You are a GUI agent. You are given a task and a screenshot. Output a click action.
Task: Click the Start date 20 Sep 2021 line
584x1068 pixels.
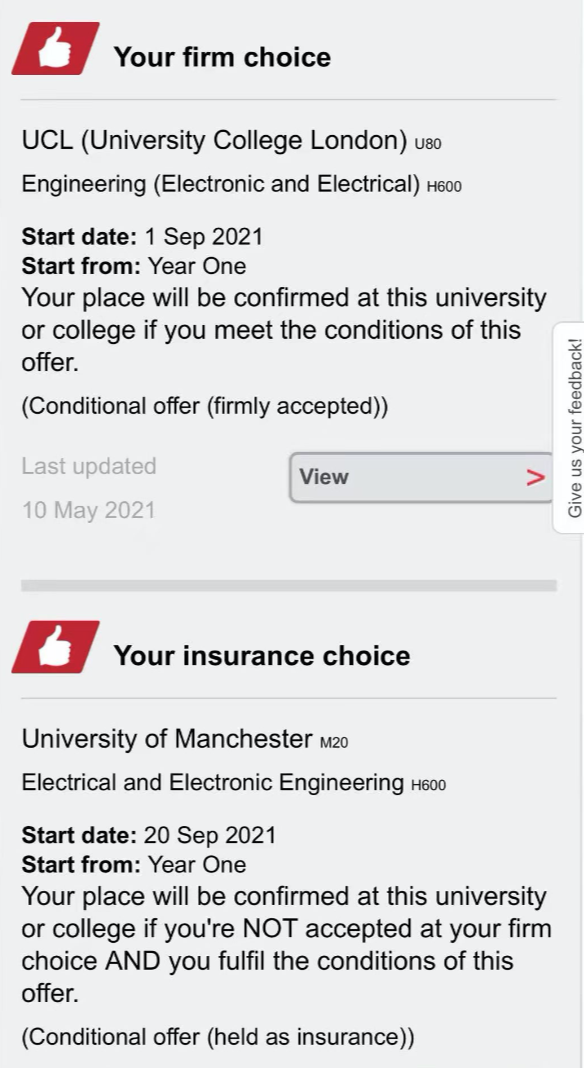(x=149, y=835)
